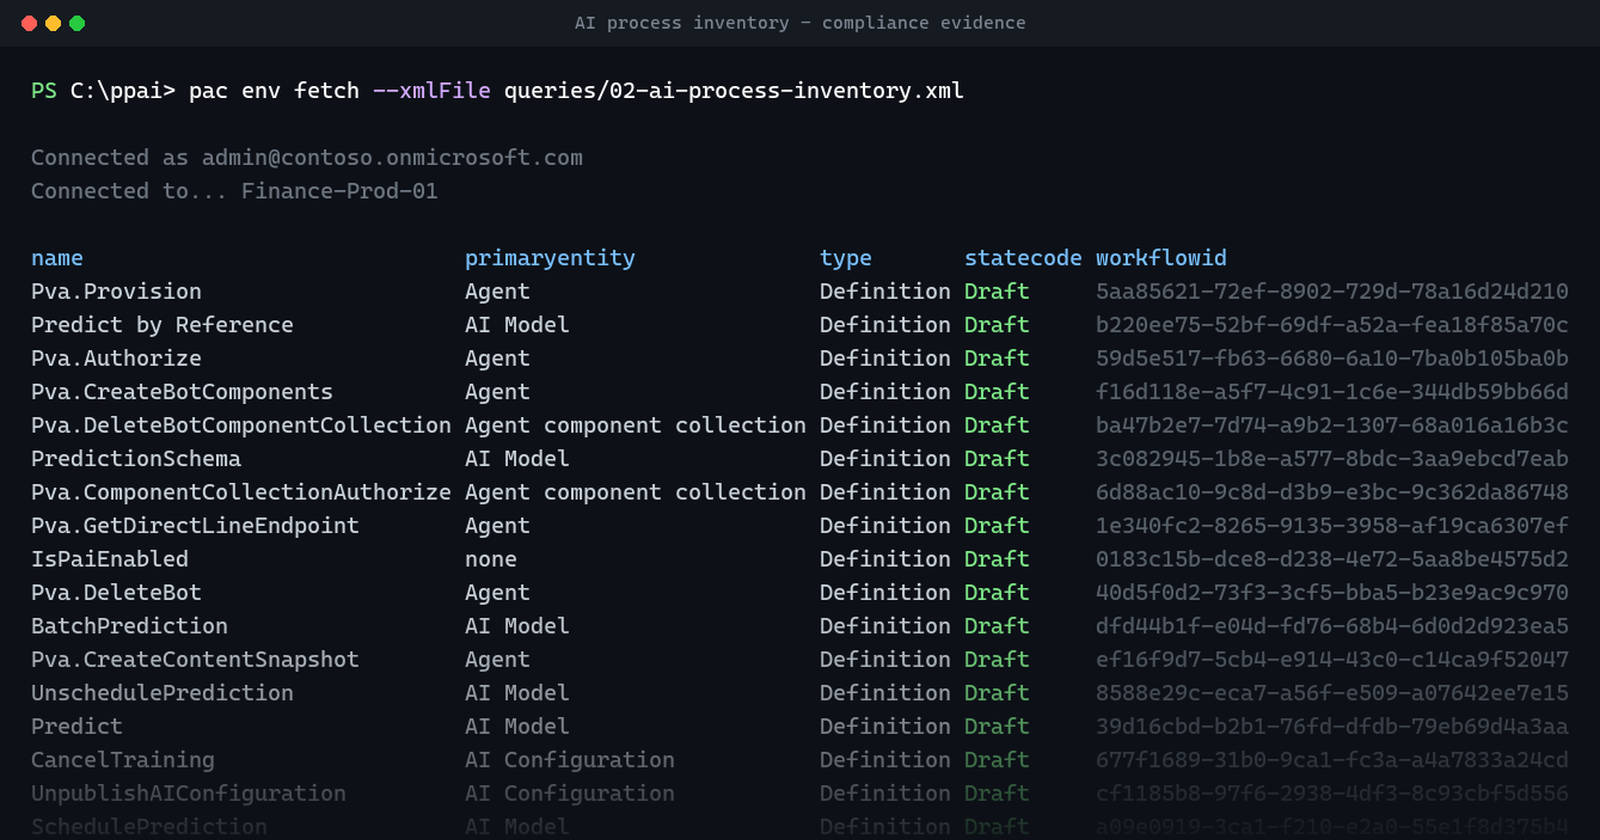Click the admin@contoso.onmicrosoft.com address
This screenshot has height=840, width=1600.
(392, 158)
